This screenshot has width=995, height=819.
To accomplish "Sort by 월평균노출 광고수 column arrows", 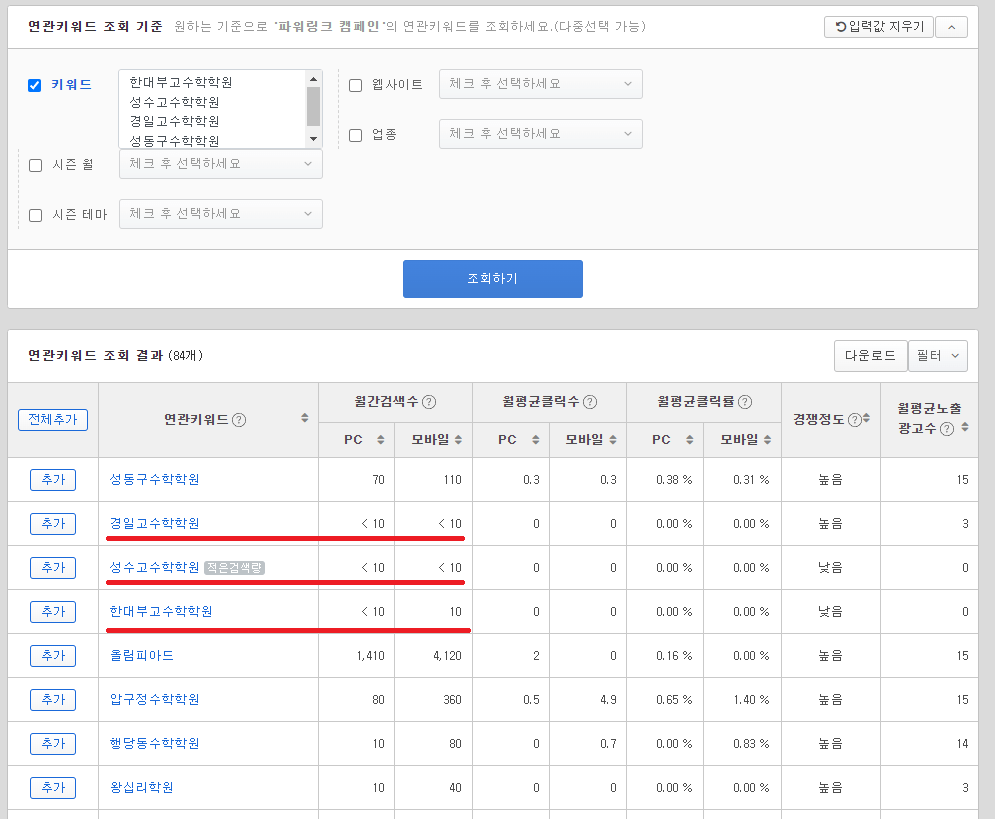I will (x=965, y=427).
